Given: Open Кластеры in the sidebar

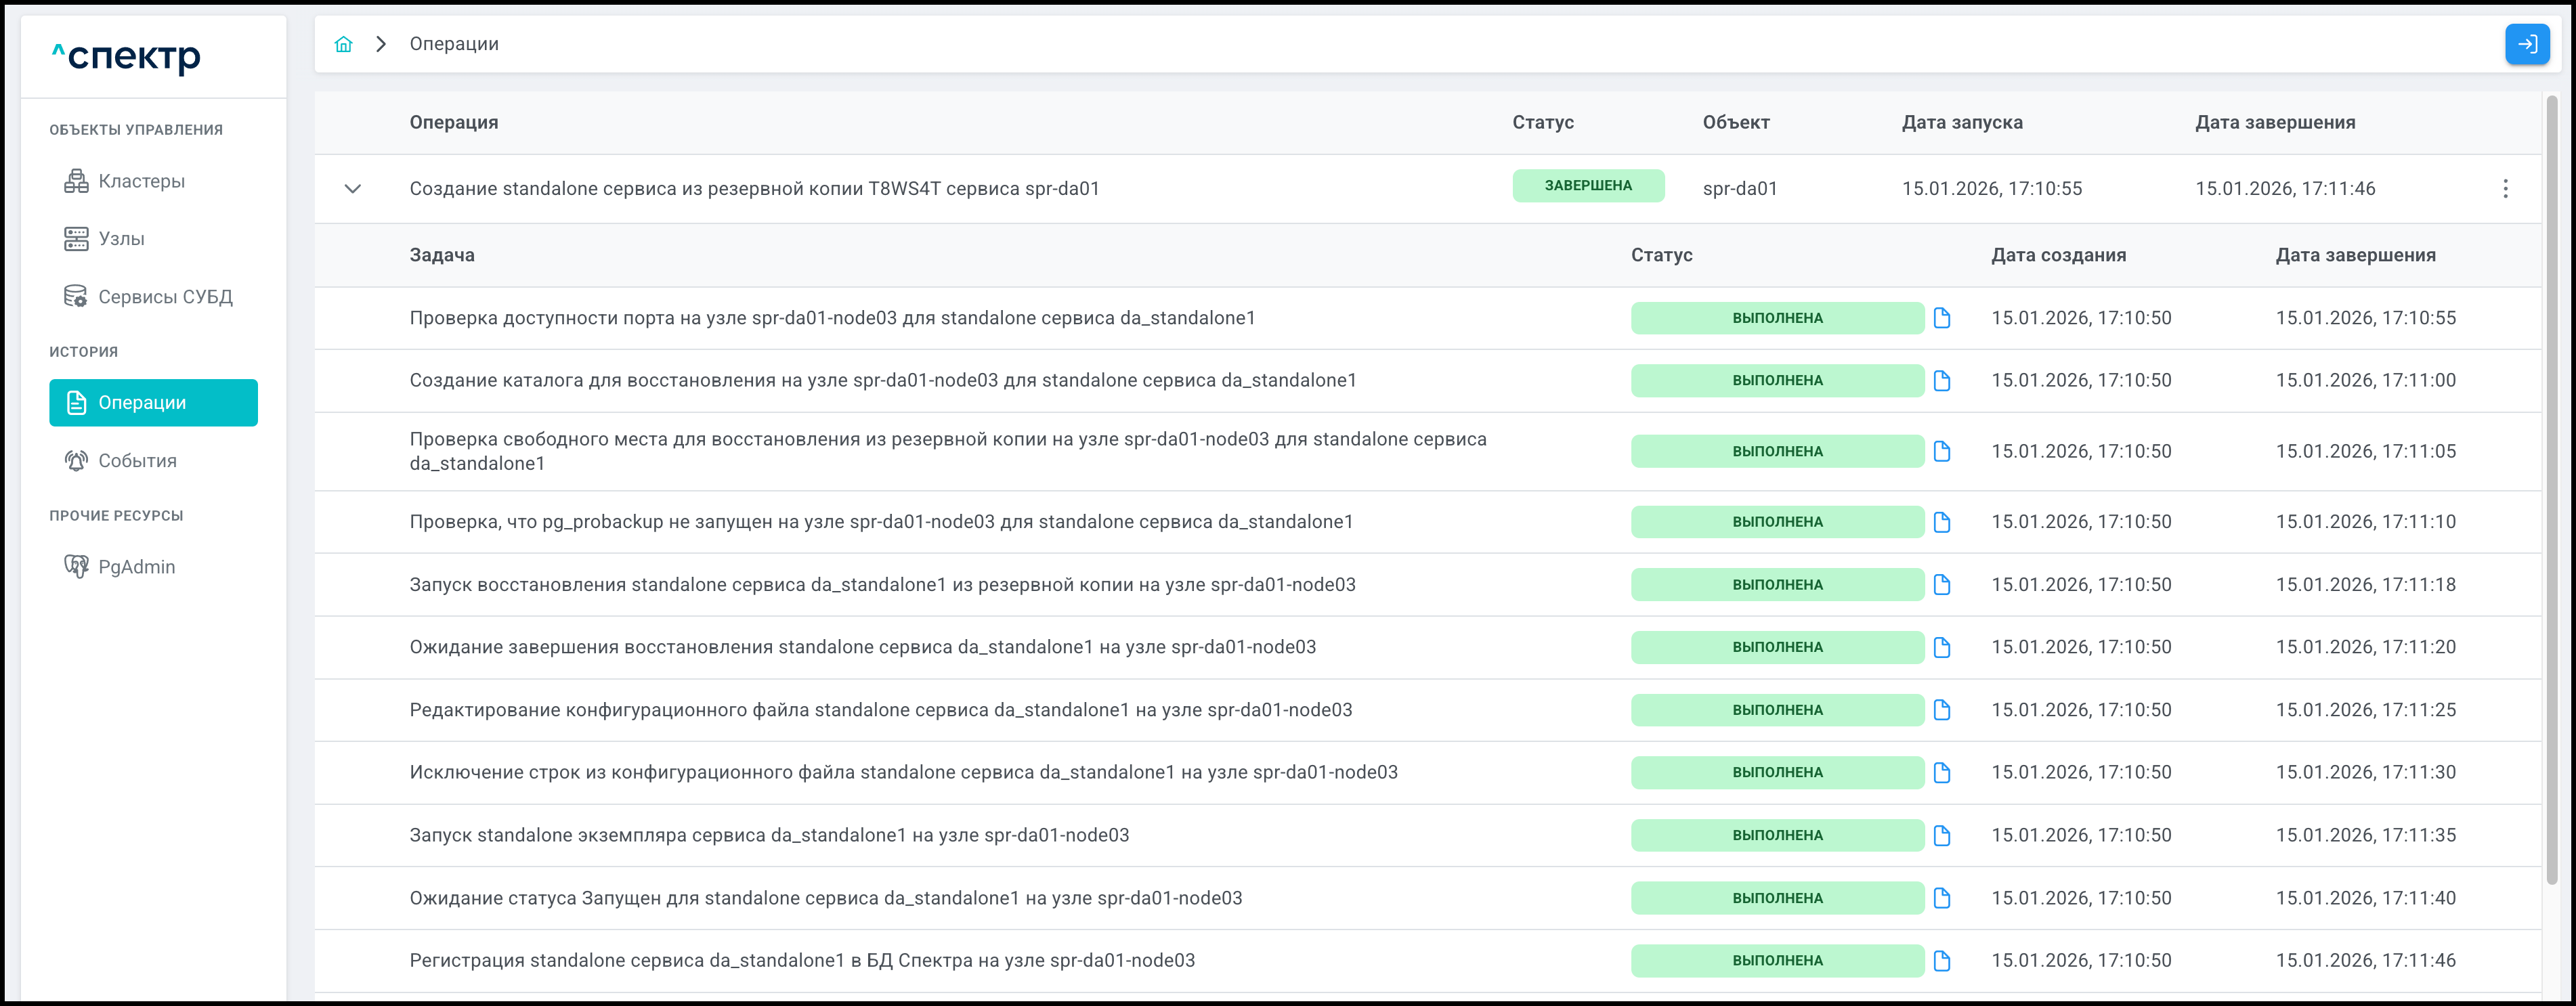Looking at the screenshot, I should click(x=141, y=181).
